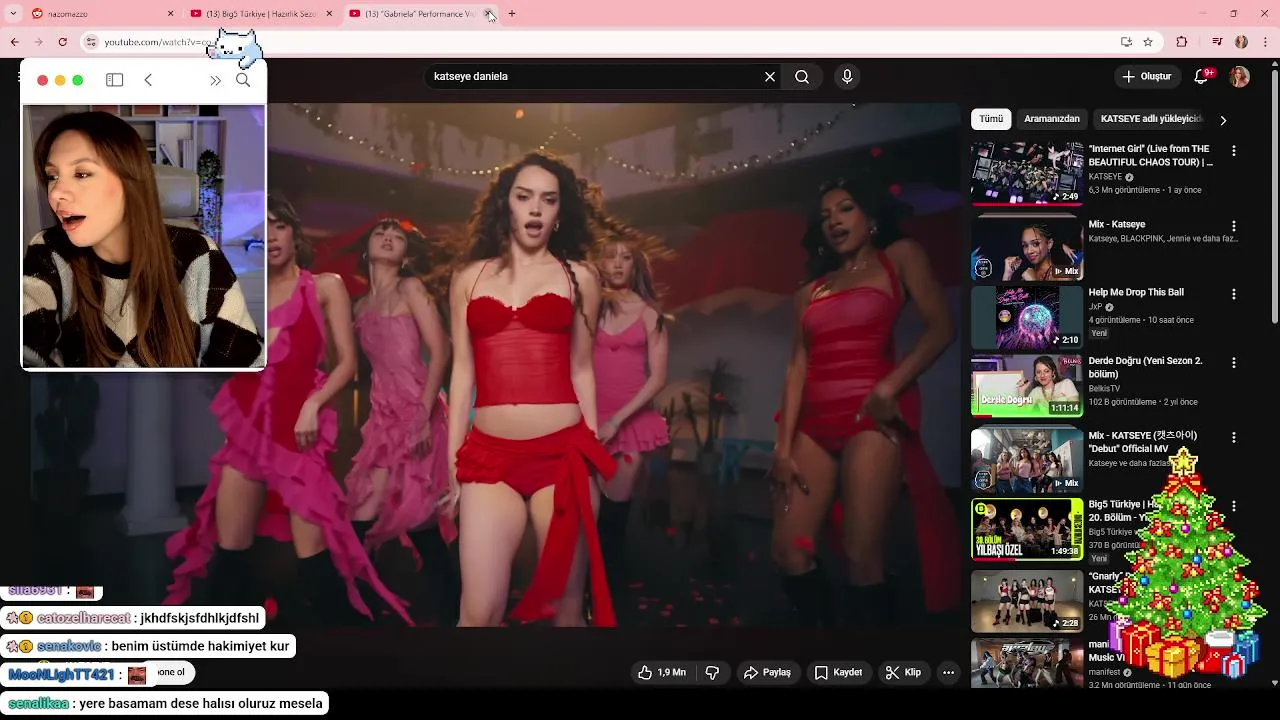
Task: Open the Chrome extensions puzzle icon
Action: tap(1182, 42)
